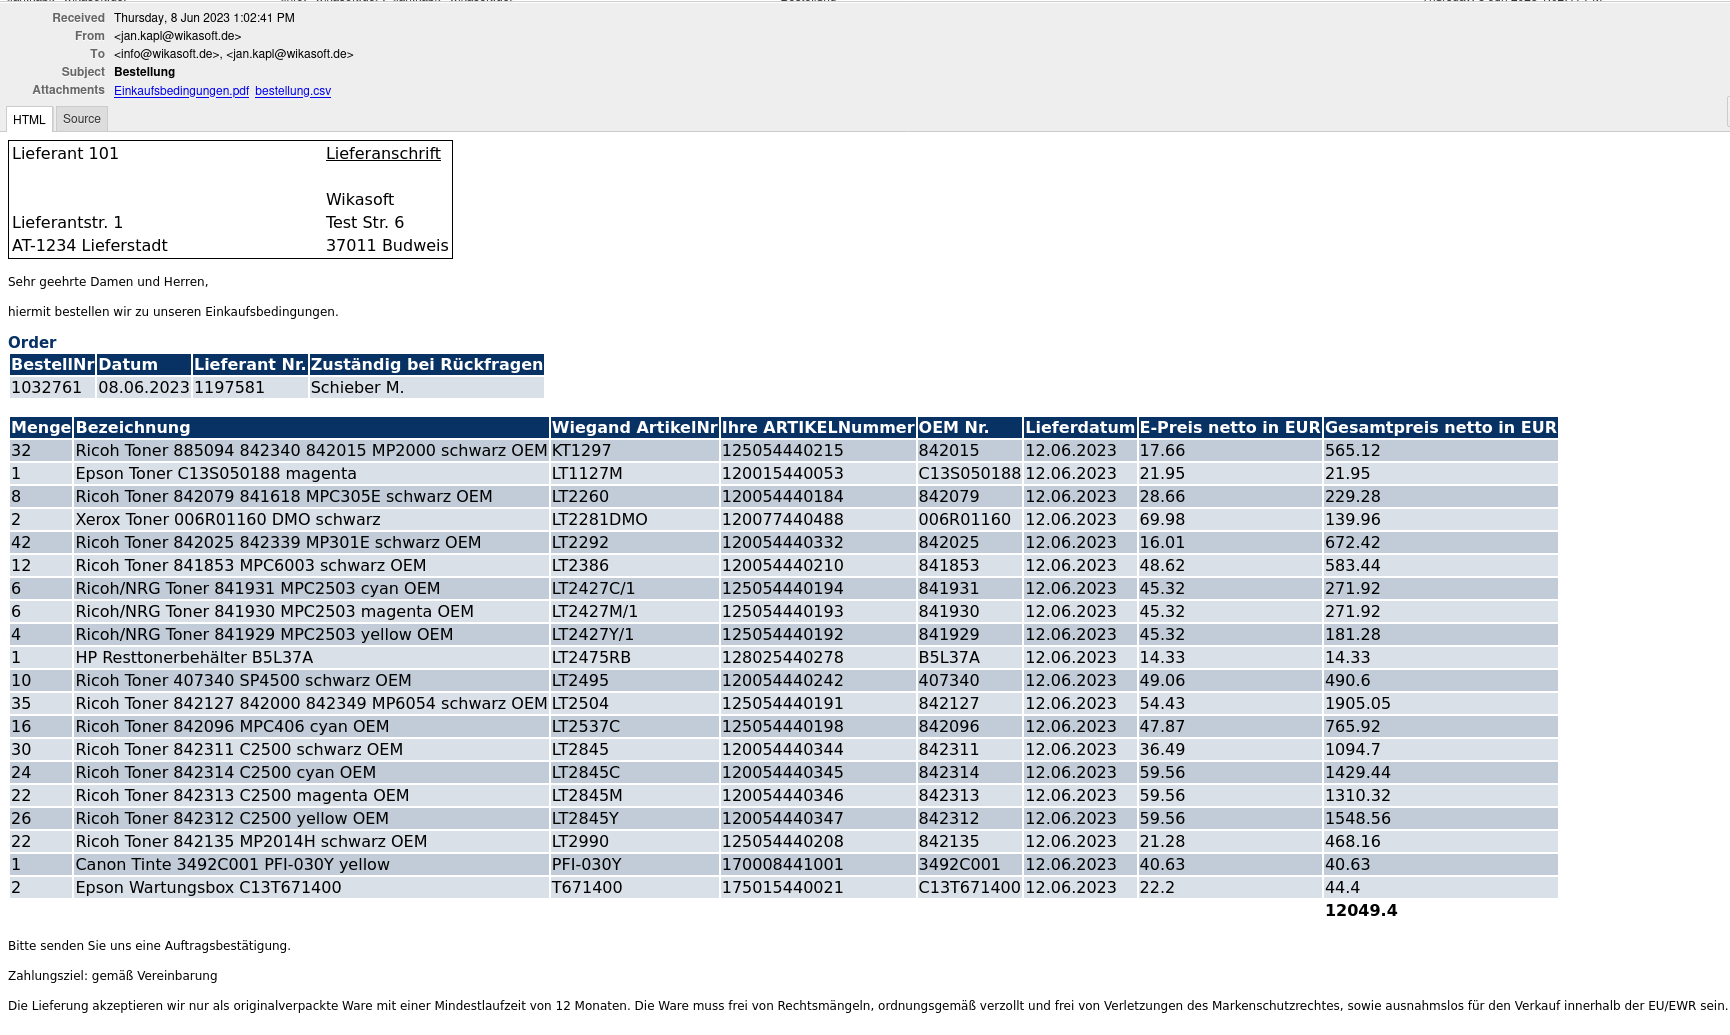Screen dimensions: 1730x1035
Task: Switch to the Source tab
Action: [81, 119]
